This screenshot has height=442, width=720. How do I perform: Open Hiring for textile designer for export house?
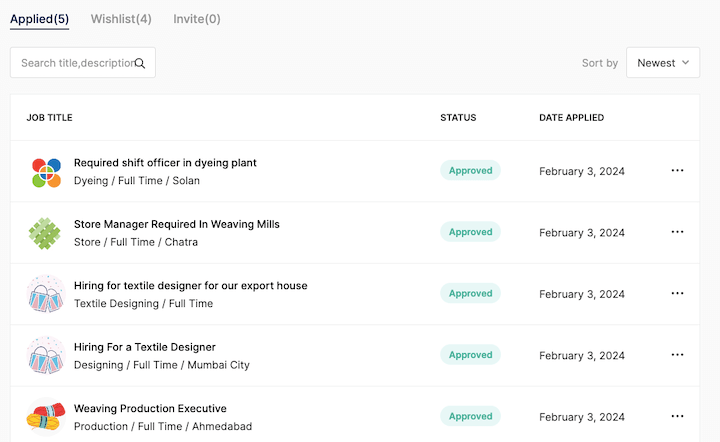(x=191, y=285)
